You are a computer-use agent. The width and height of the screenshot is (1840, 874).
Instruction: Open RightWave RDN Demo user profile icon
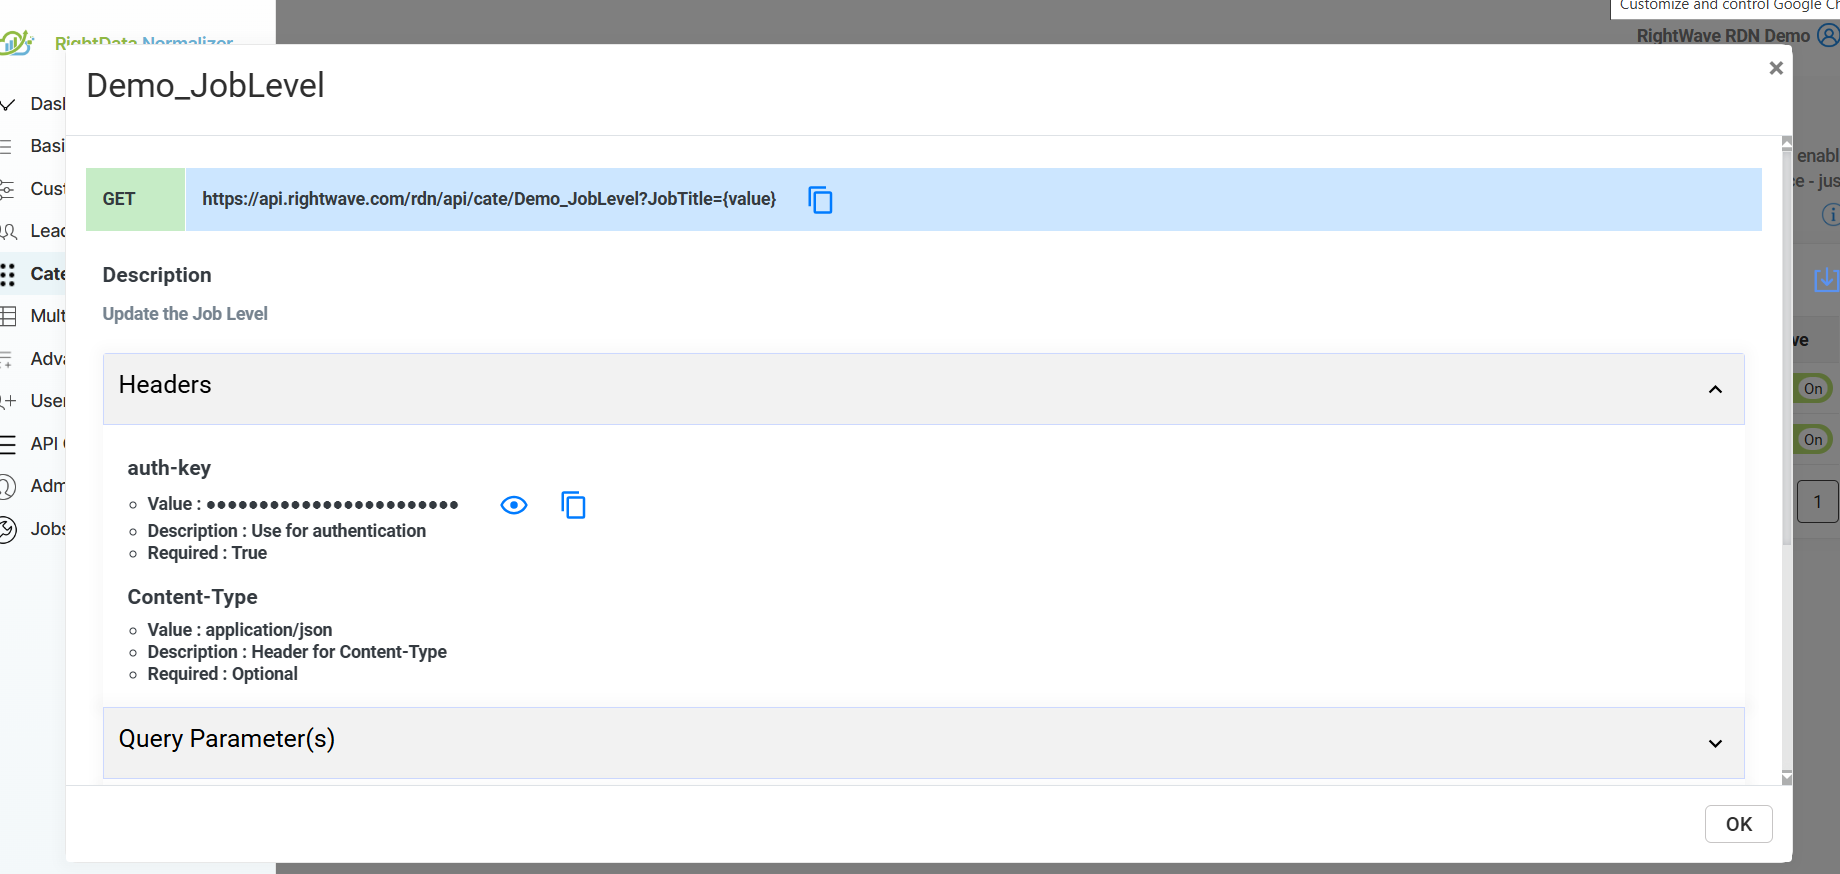(1828, 35)
